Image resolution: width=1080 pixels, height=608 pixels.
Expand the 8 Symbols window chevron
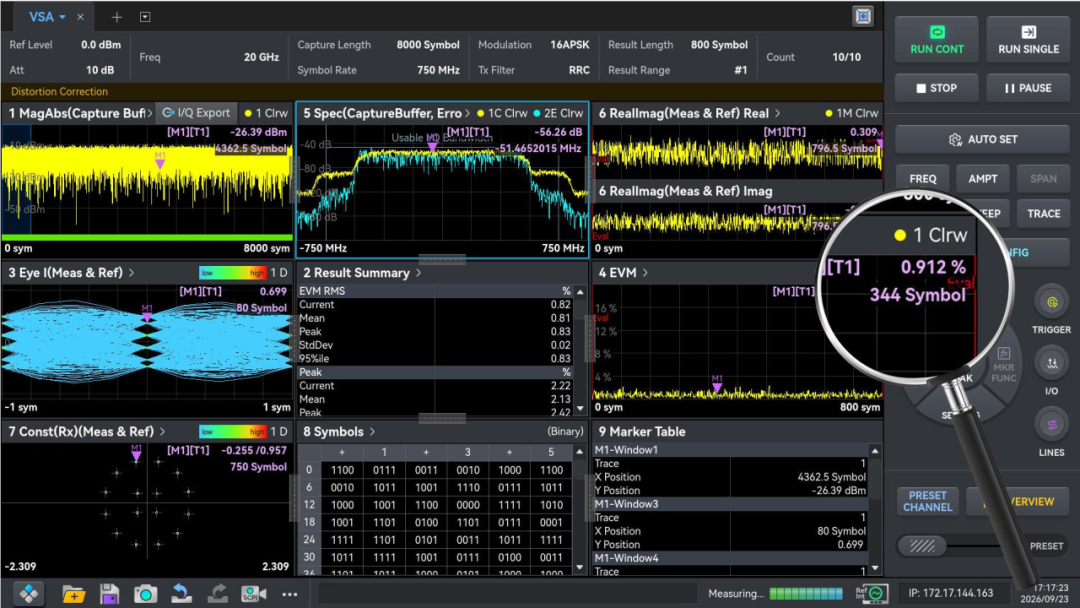[372, 432]
